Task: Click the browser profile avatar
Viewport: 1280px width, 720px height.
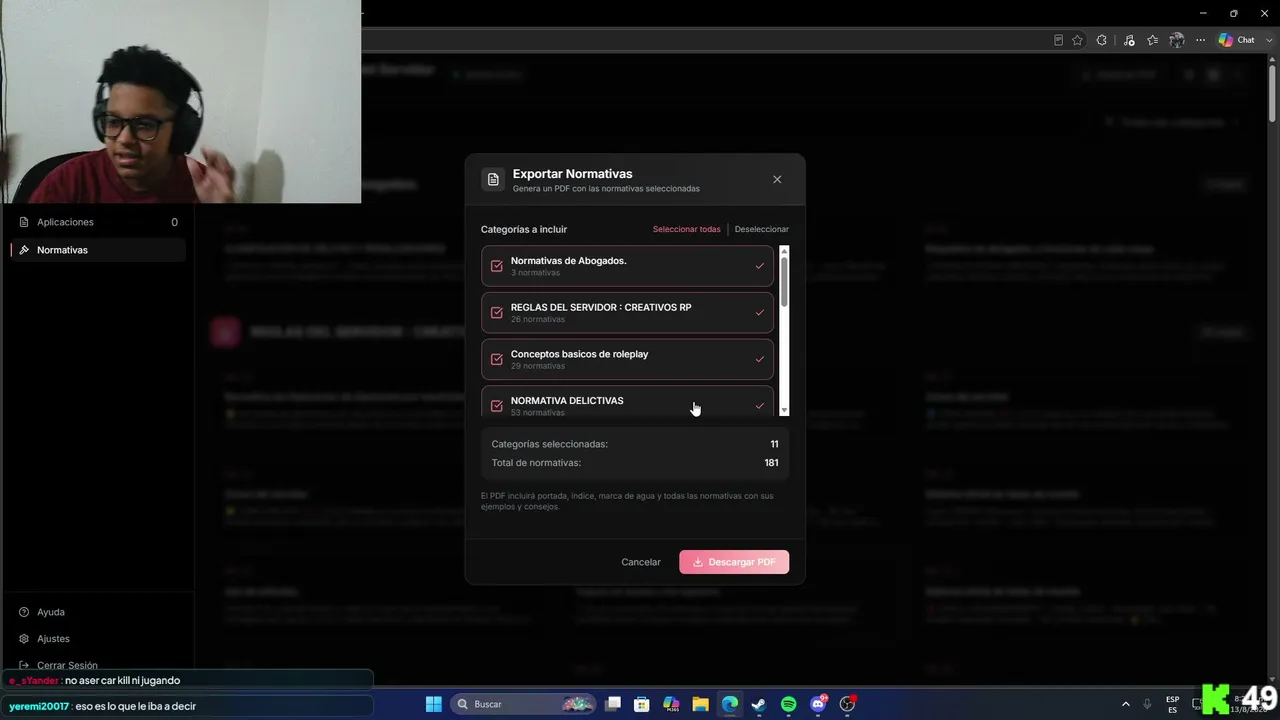Action: [1177, 40]
